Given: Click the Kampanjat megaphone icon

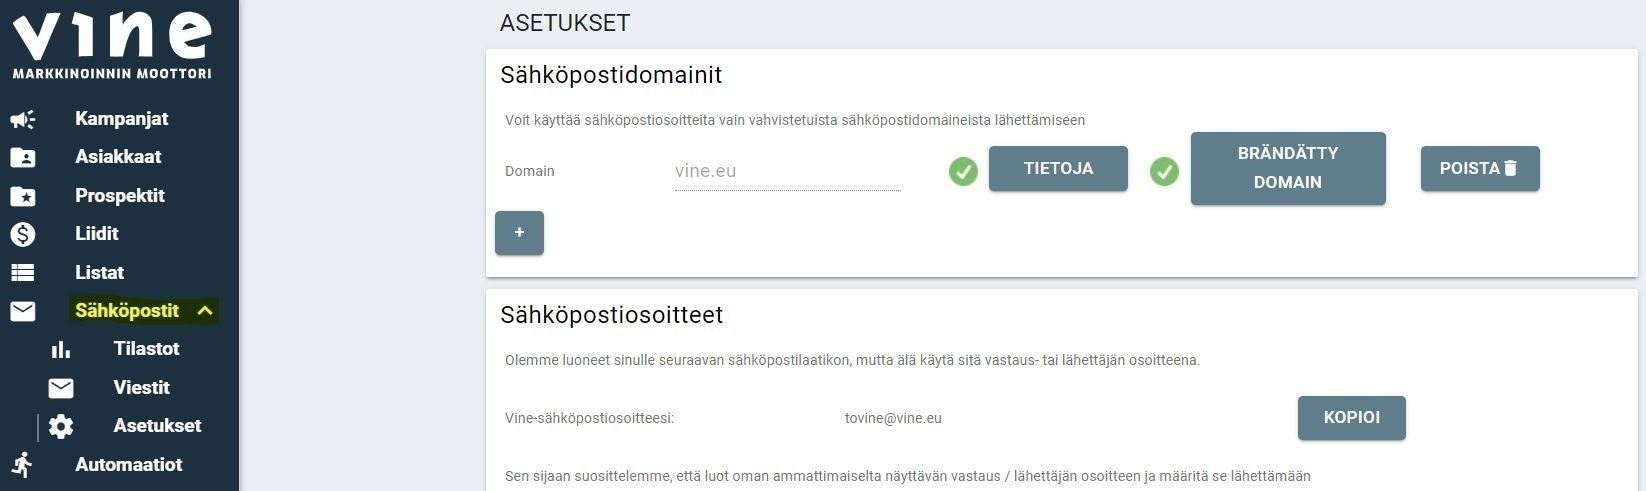Looking at the screenshot, I should tap(23, 120).
